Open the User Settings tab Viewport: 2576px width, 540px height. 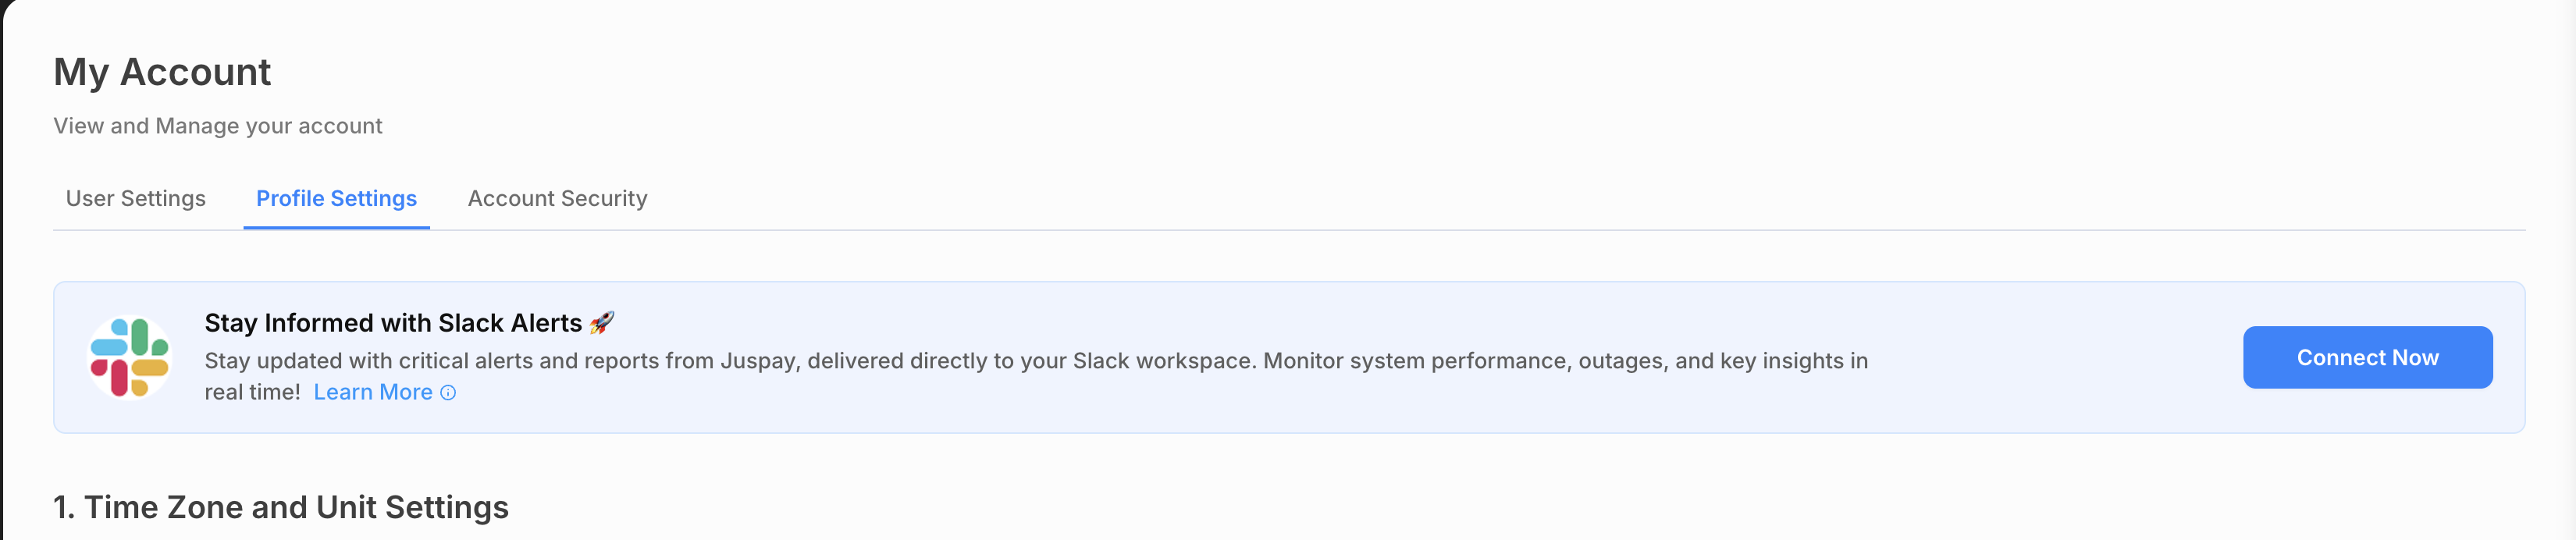135,198
